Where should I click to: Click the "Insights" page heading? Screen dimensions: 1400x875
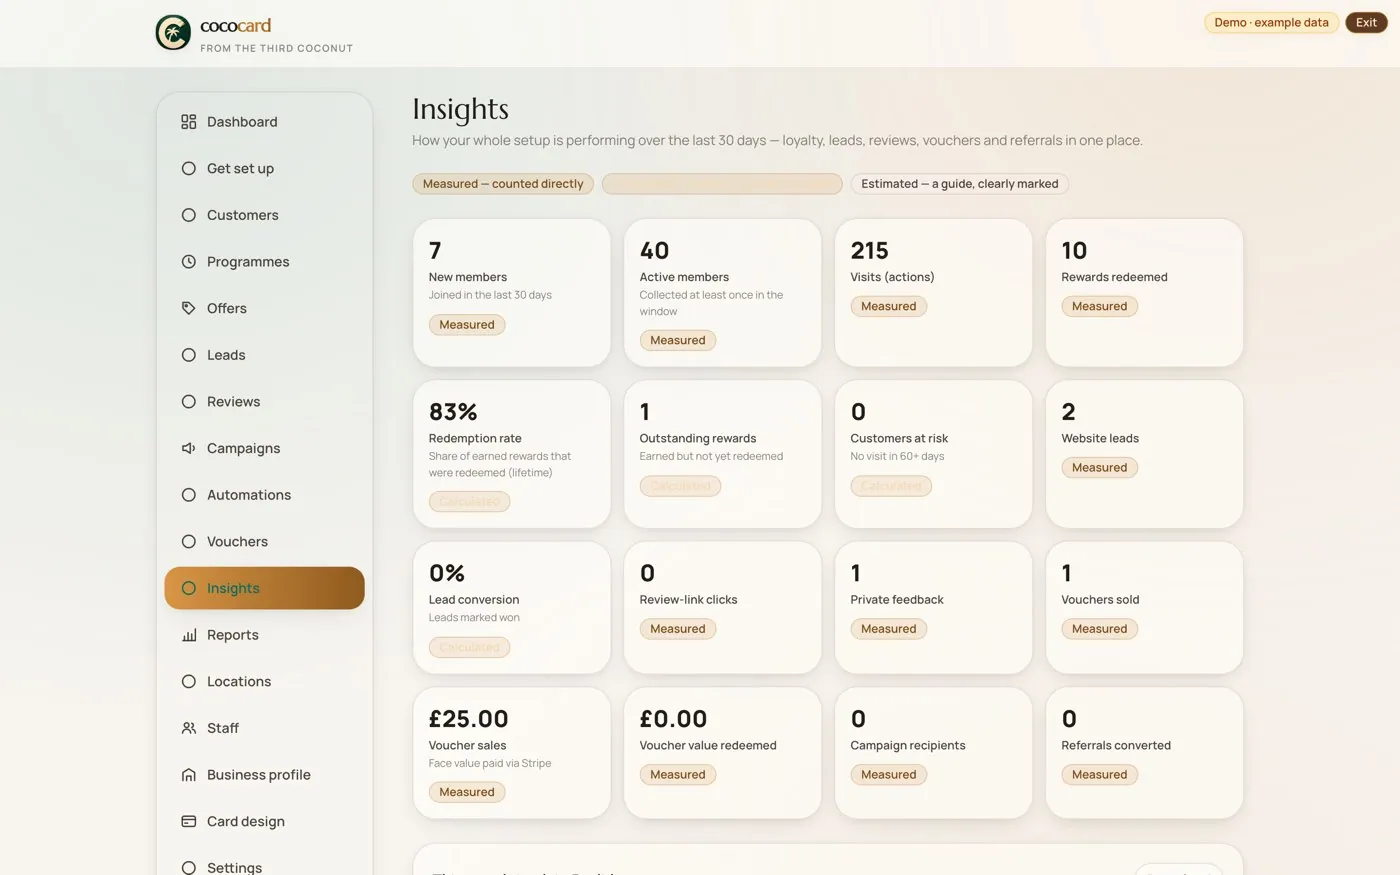[460, 109]
